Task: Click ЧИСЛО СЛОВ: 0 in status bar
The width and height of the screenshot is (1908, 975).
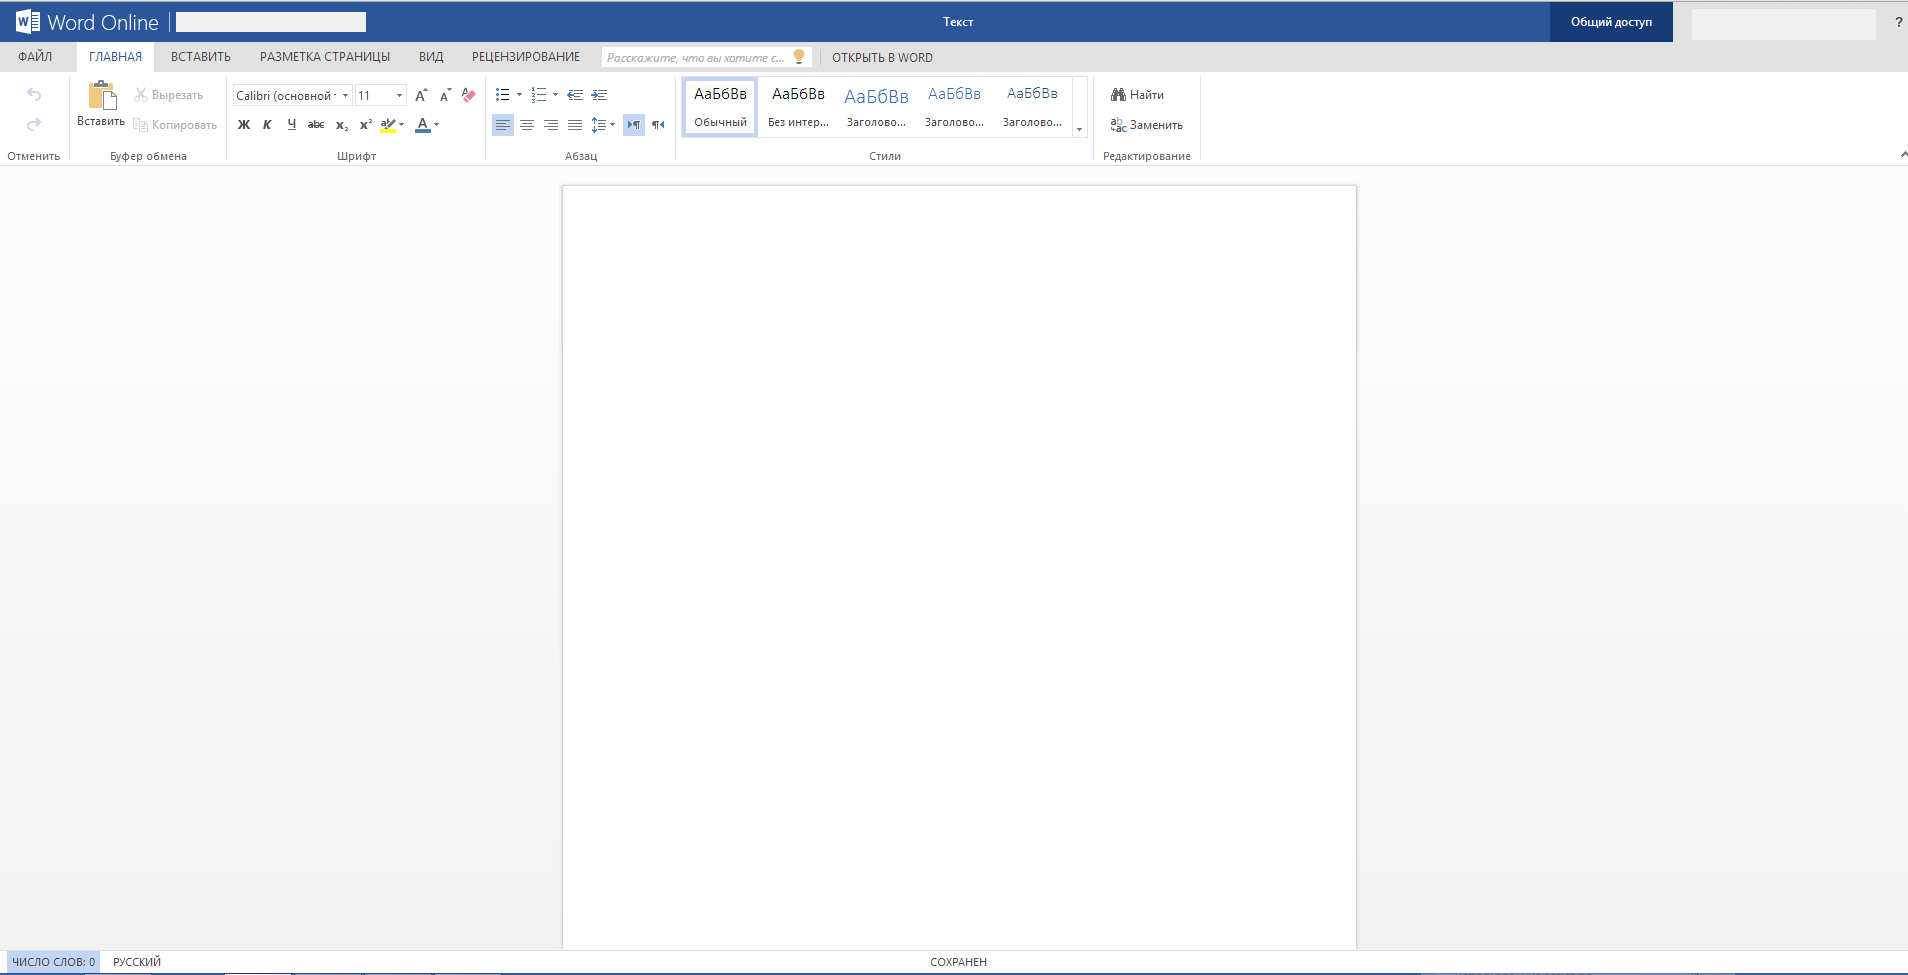Action: coord(54,962)
